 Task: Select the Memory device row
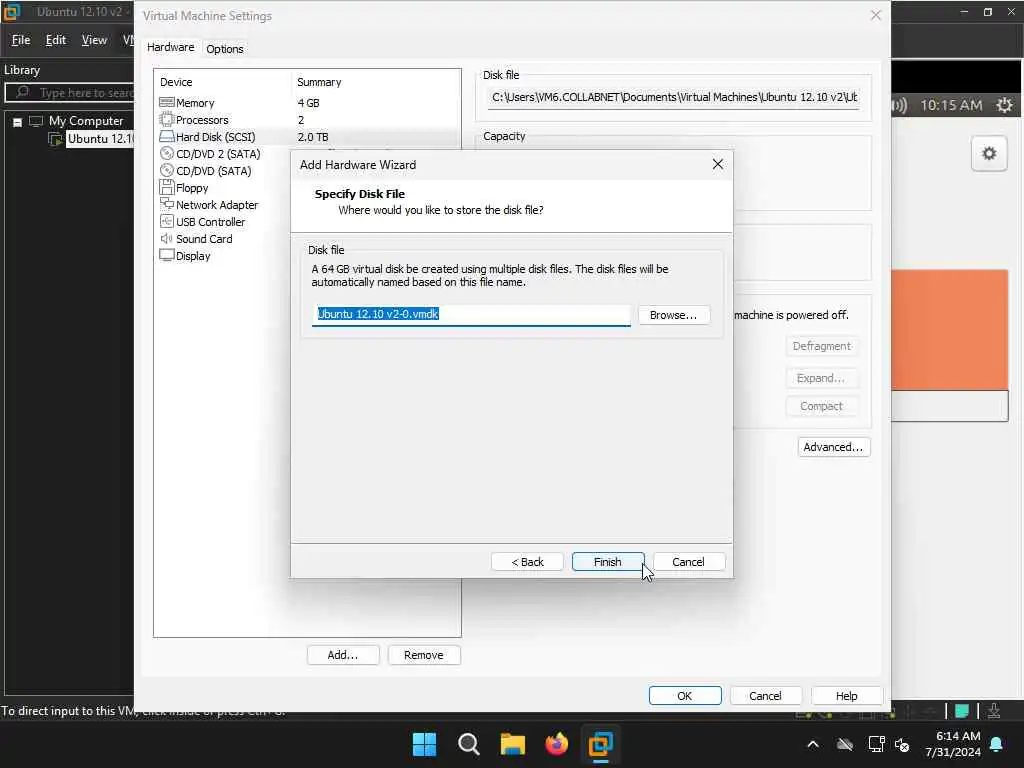[307, 103]
